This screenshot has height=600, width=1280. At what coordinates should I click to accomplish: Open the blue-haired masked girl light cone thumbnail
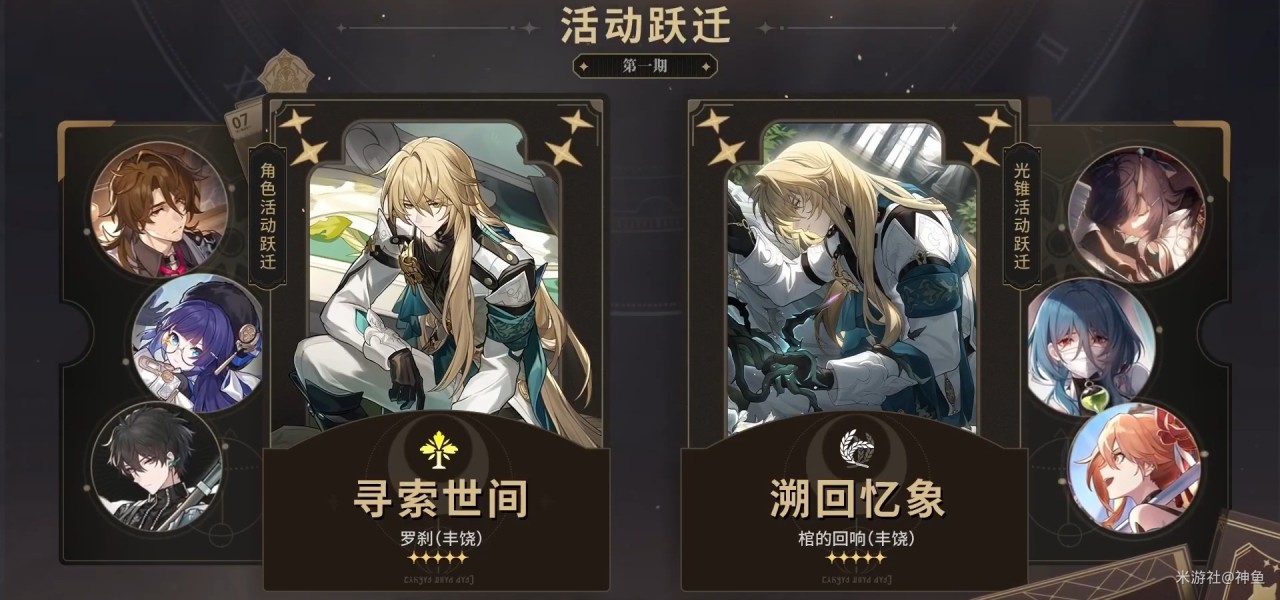tap(1092, 346)
